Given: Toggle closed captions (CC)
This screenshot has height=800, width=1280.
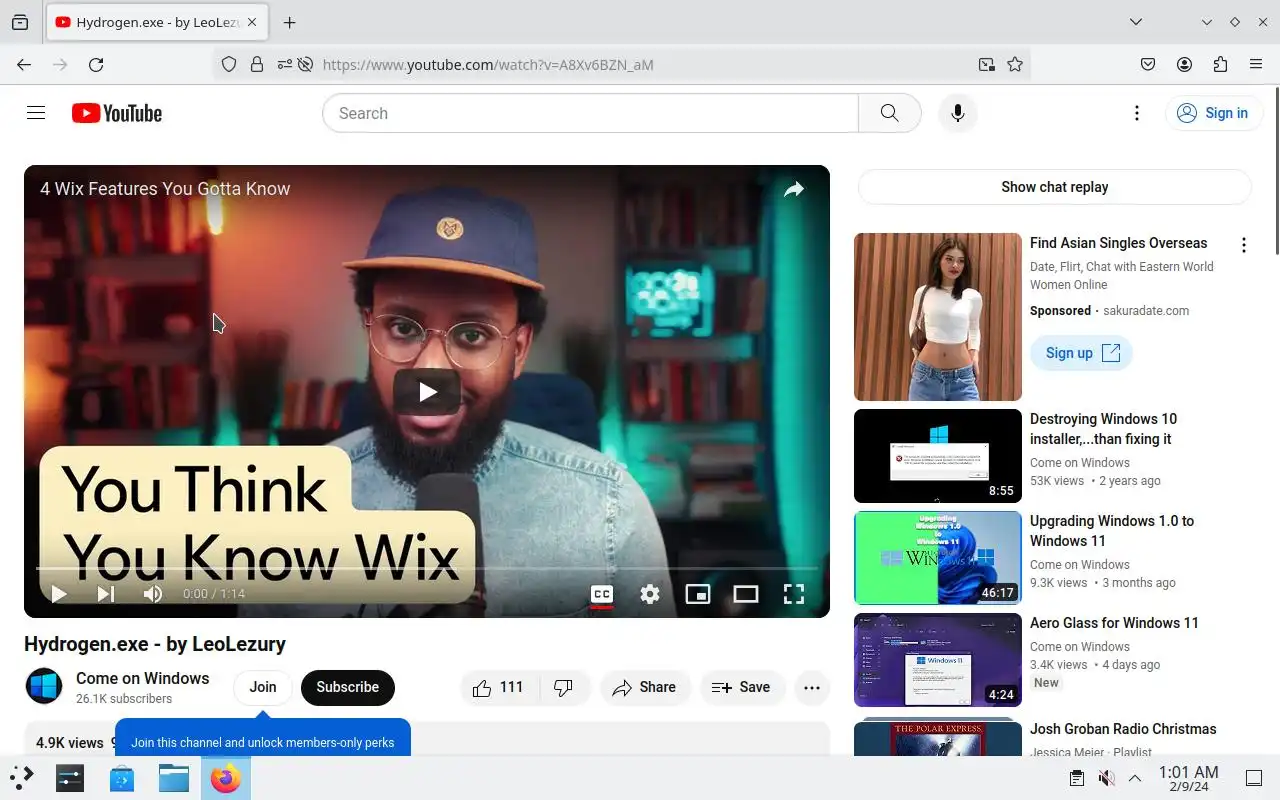Looking at the screenshot, I should [x=602, y=594].
